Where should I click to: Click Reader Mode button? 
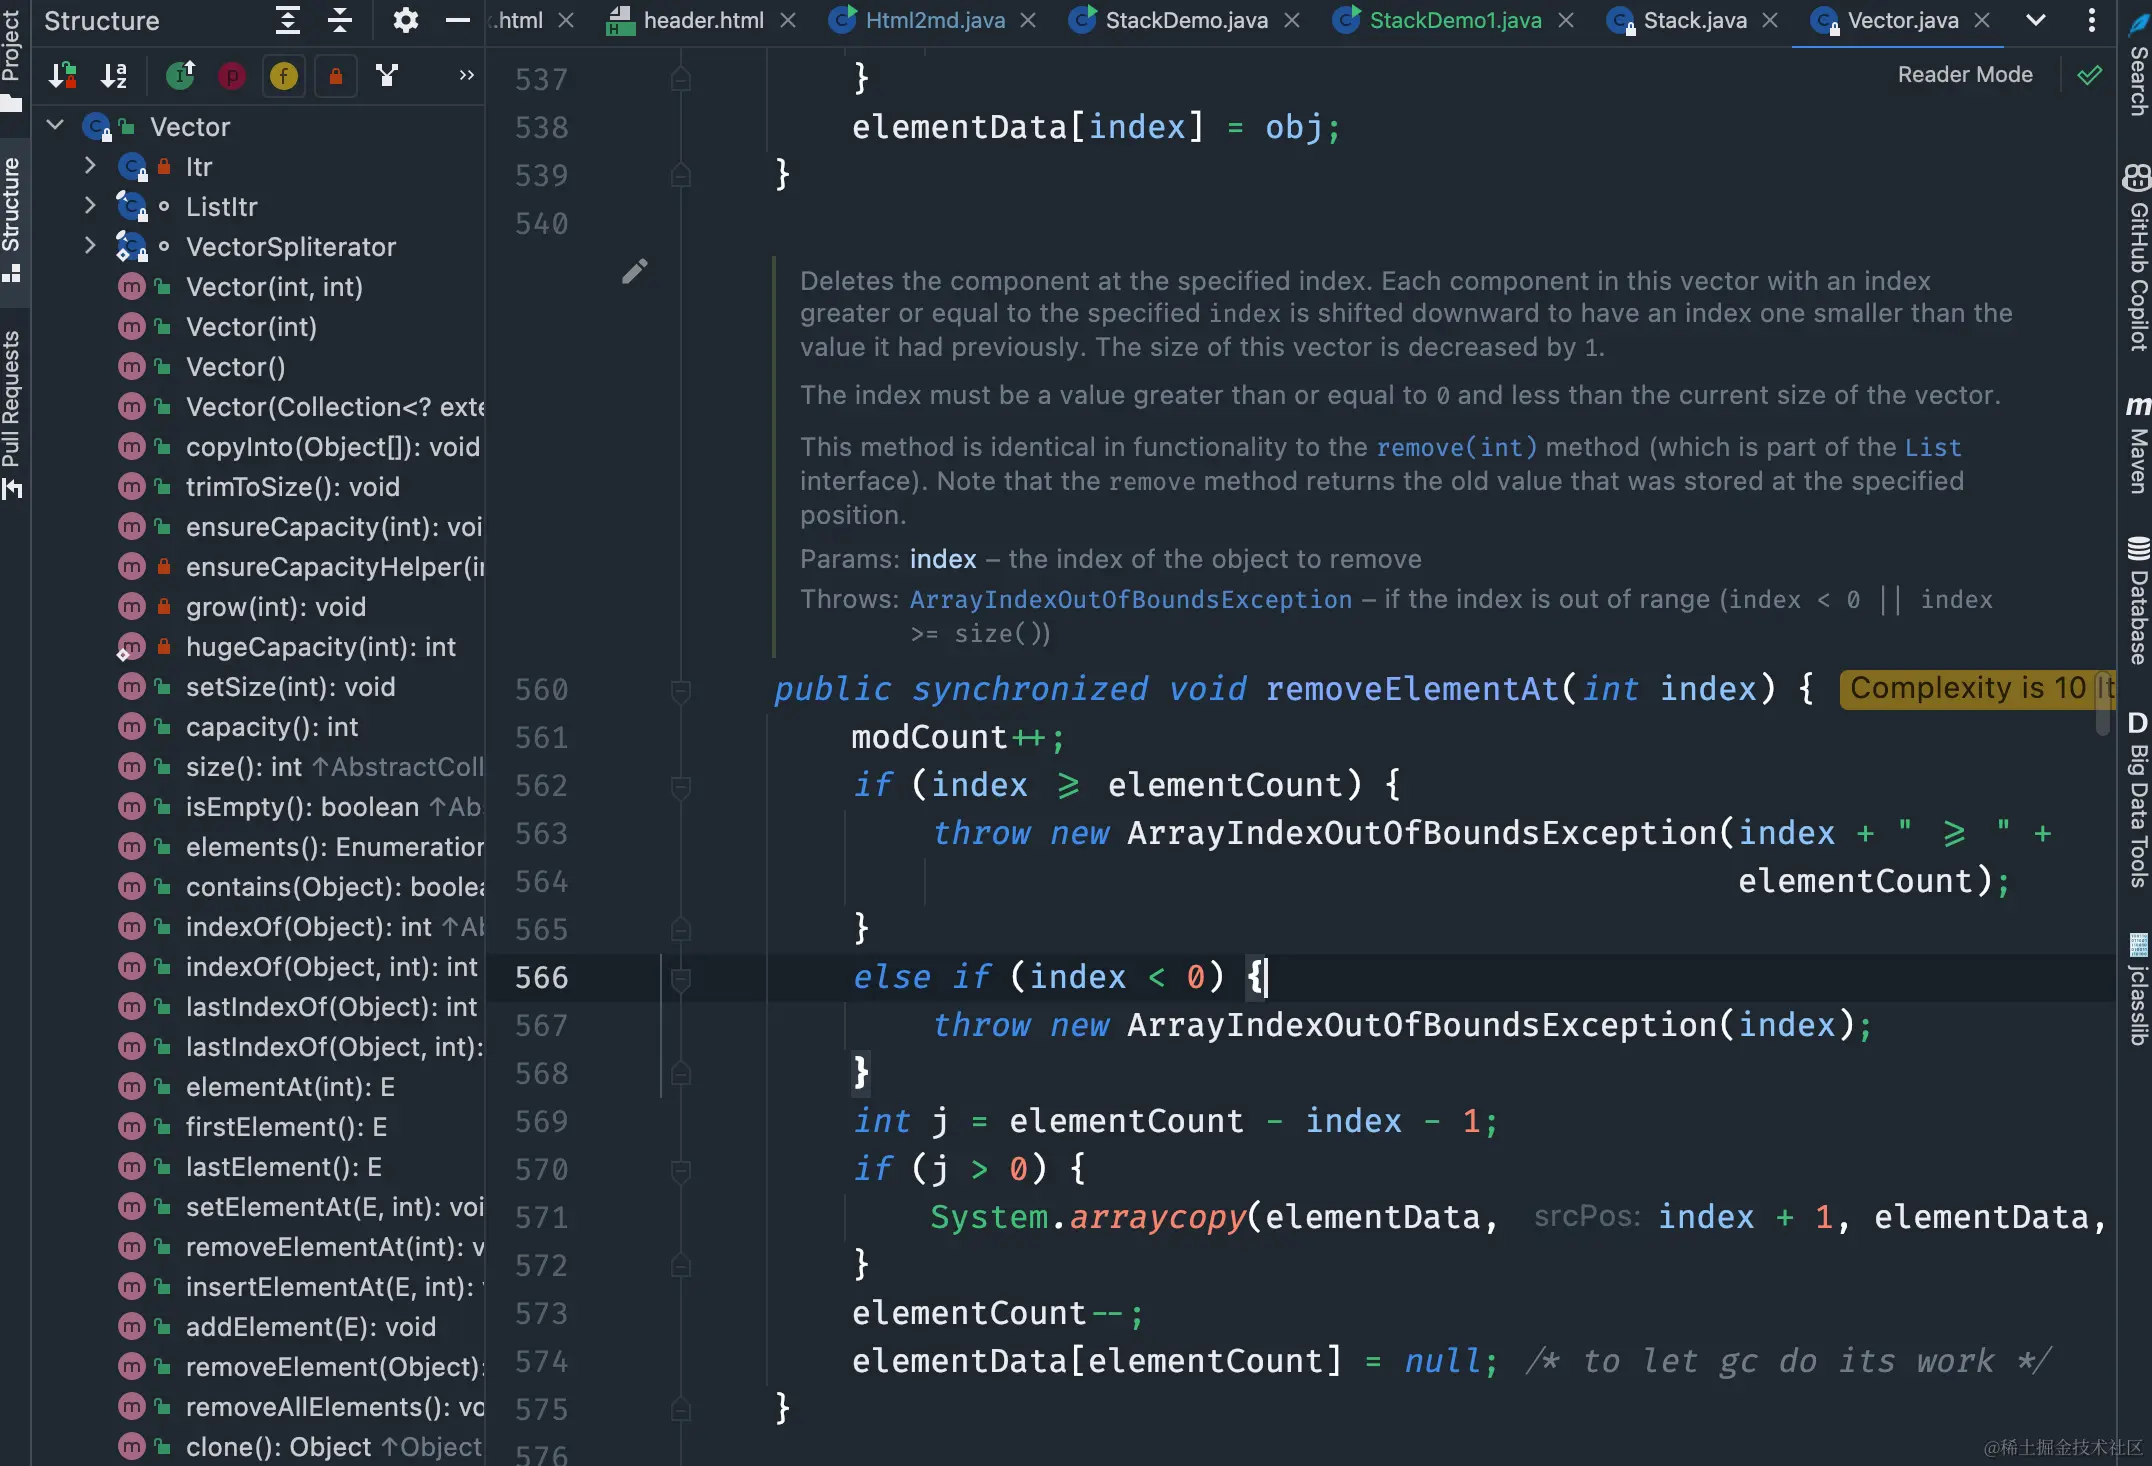tap(1964, 75)
